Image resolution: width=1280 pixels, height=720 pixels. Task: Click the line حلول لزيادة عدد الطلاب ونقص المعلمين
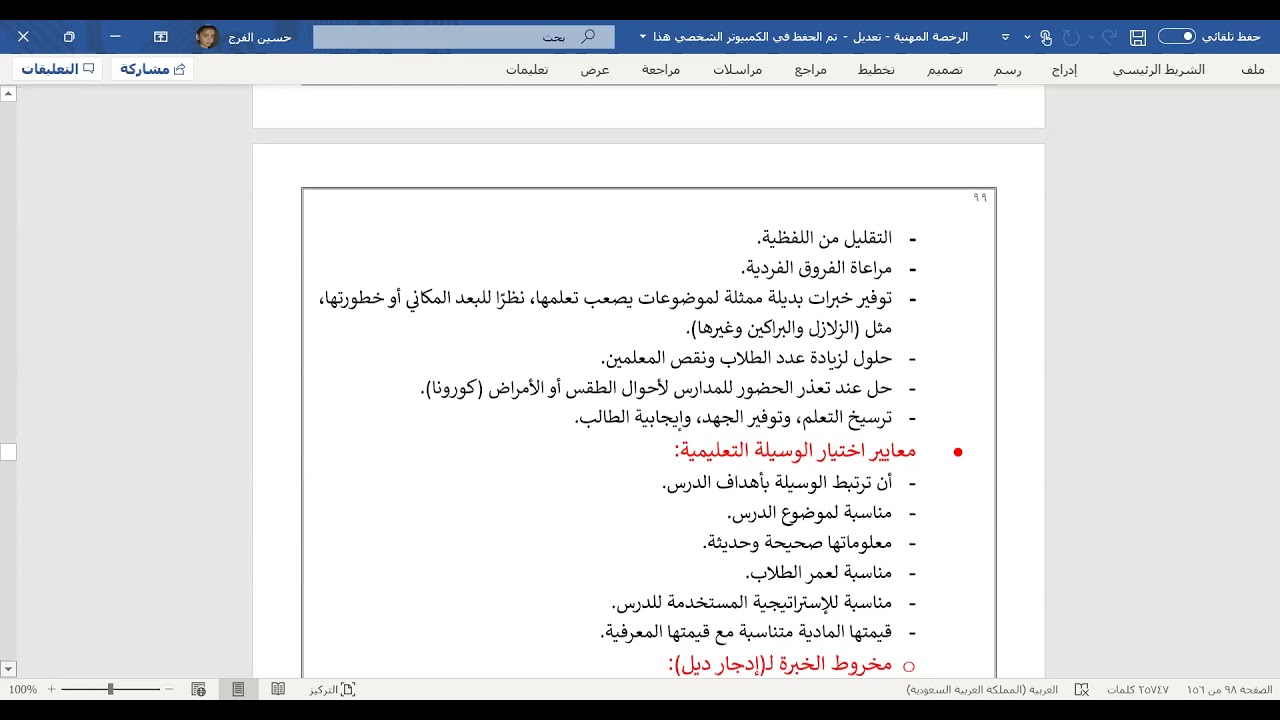[x=746, y=358]
